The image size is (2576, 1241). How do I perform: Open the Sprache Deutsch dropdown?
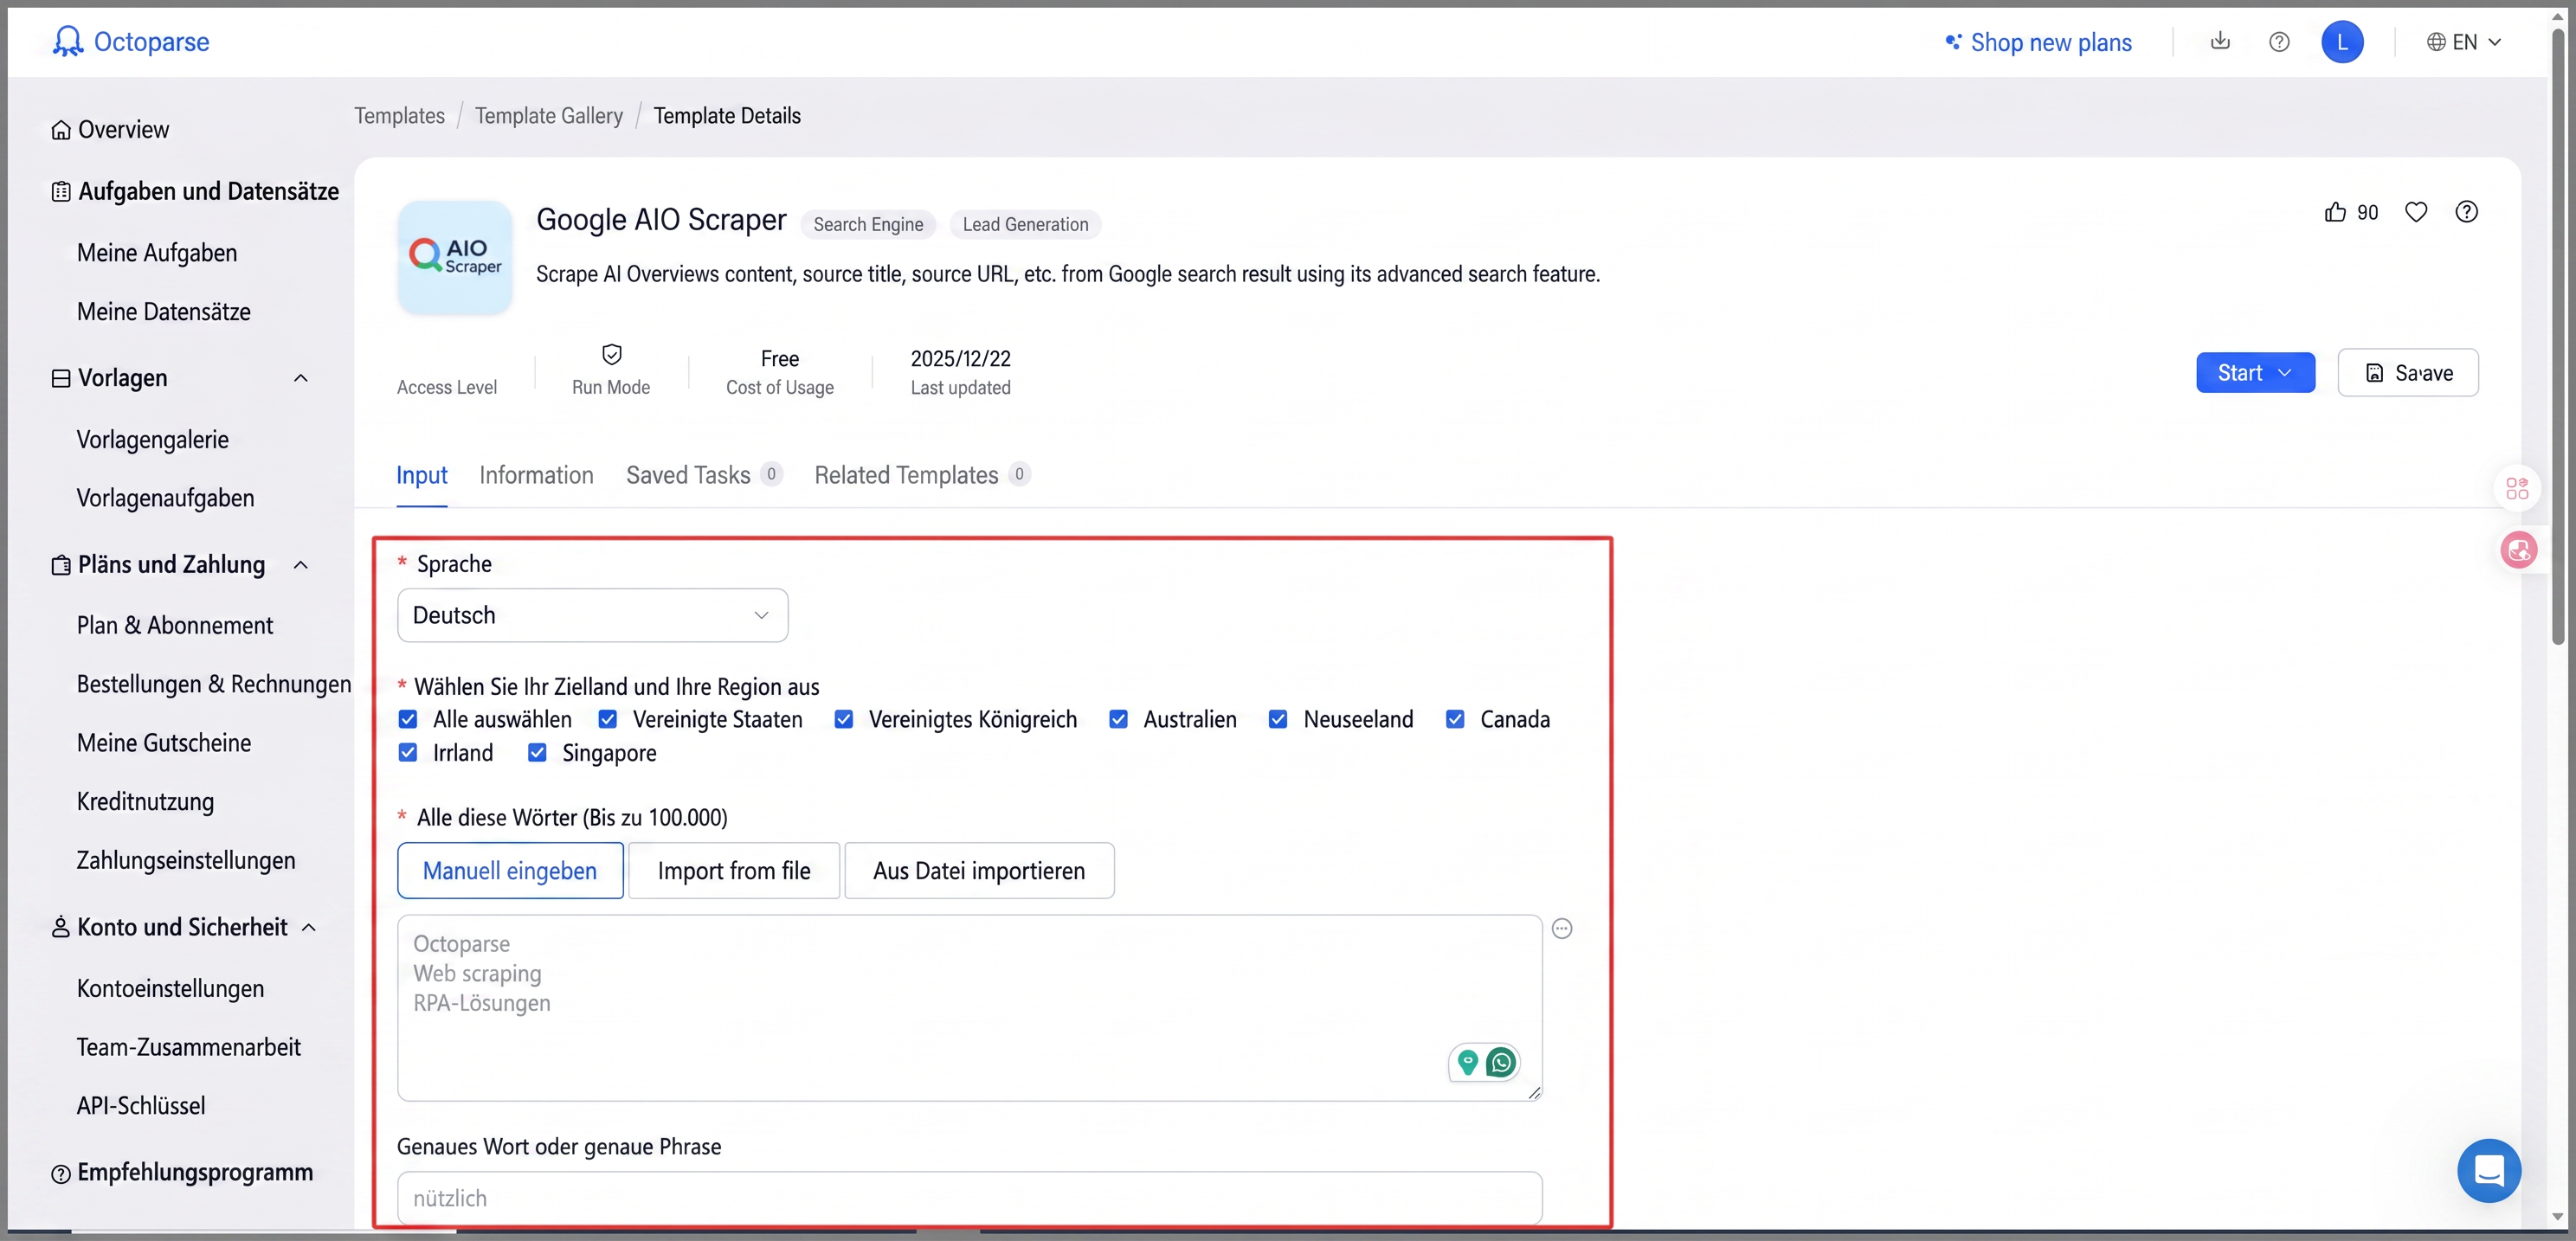592,615
